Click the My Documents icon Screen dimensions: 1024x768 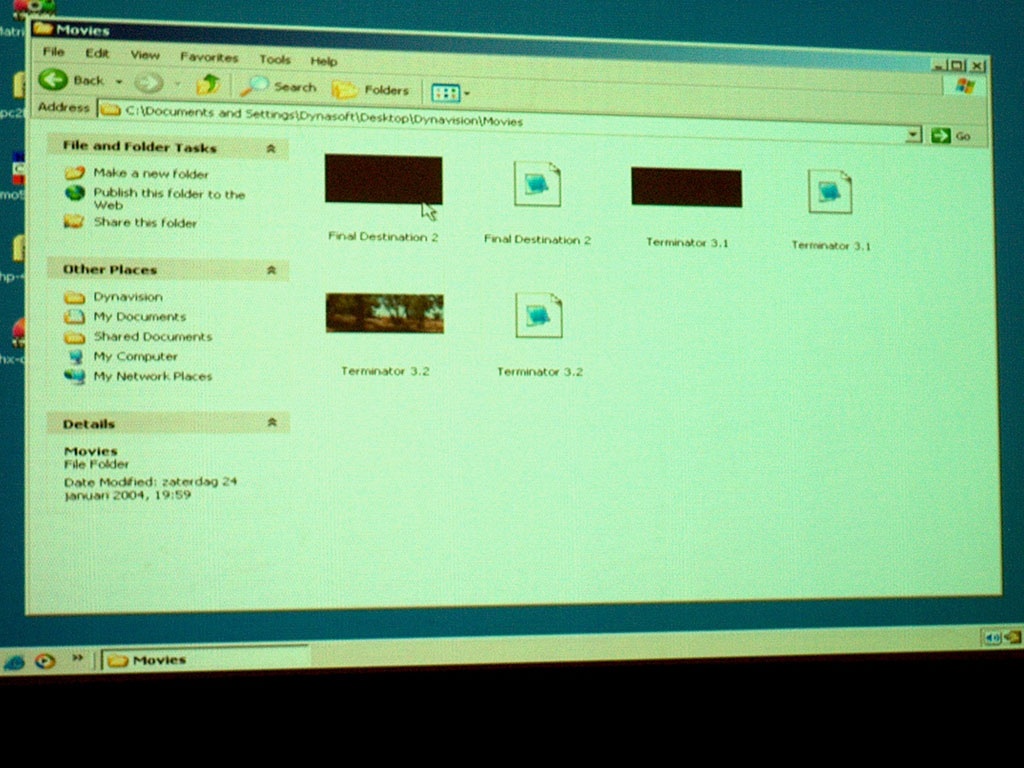point(74,317)
